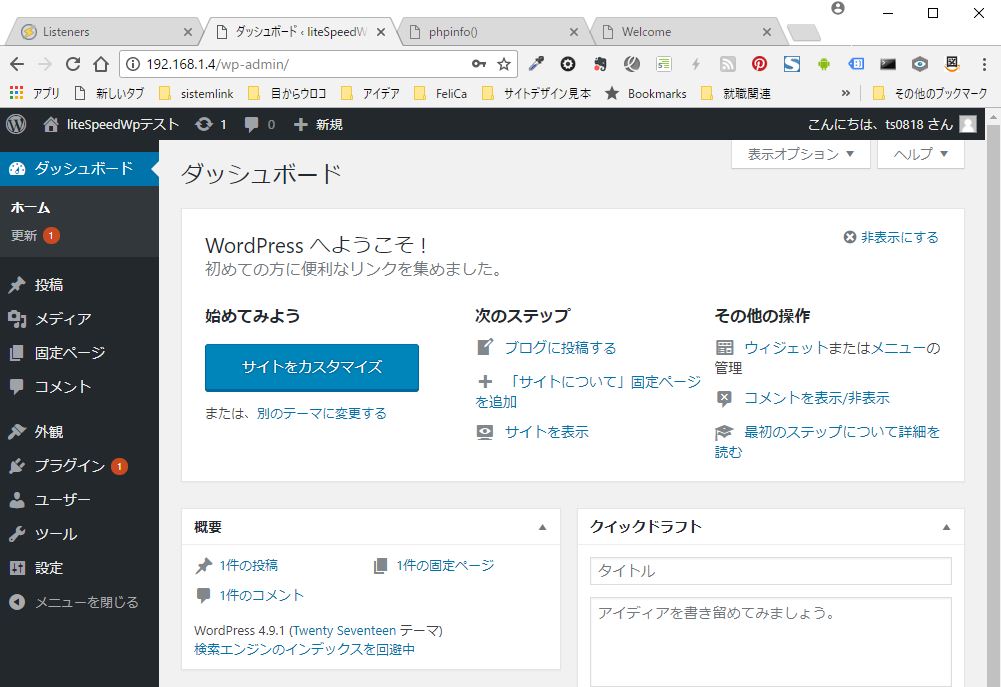The image size is (1001, 687).
Task: Open comments bubble icon in admin bar
Action: pos(260,124)
